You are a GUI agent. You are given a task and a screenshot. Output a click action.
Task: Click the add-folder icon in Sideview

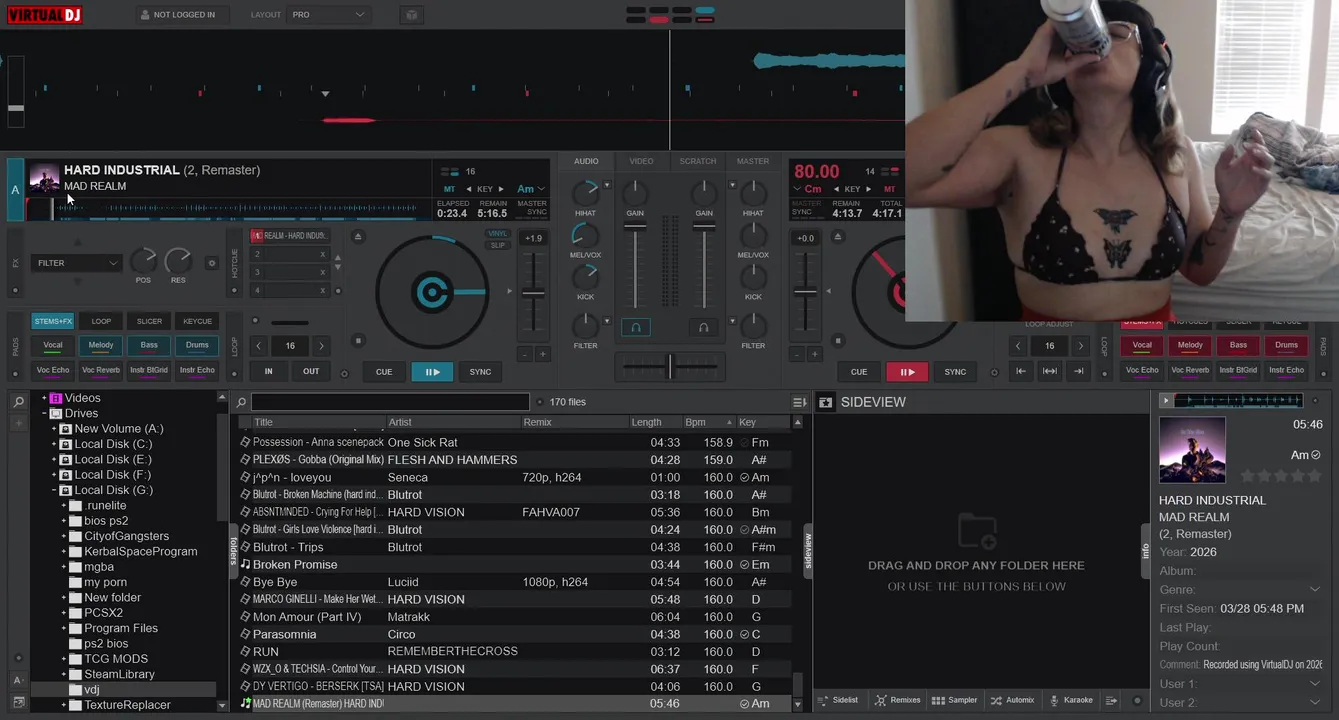pyautogui.click(x=976, y=531)
